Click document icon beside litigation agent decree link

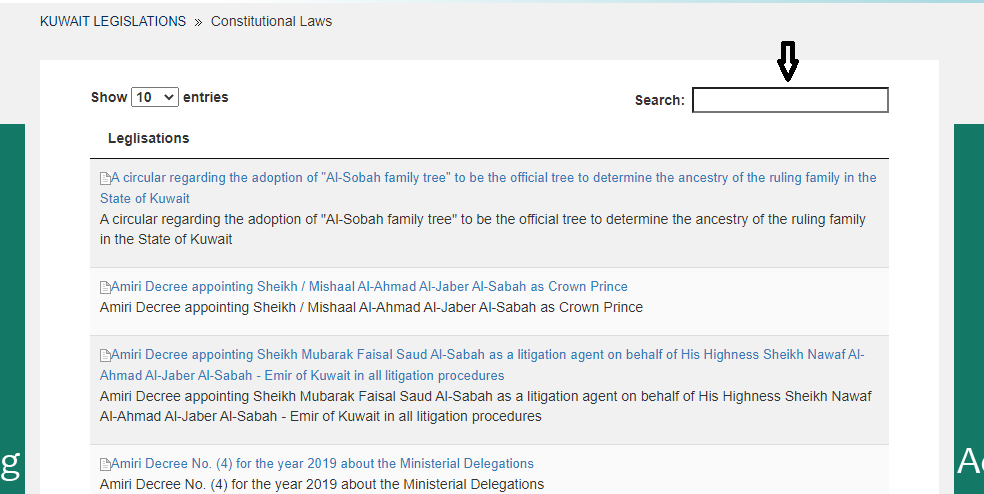click(105, 356)
